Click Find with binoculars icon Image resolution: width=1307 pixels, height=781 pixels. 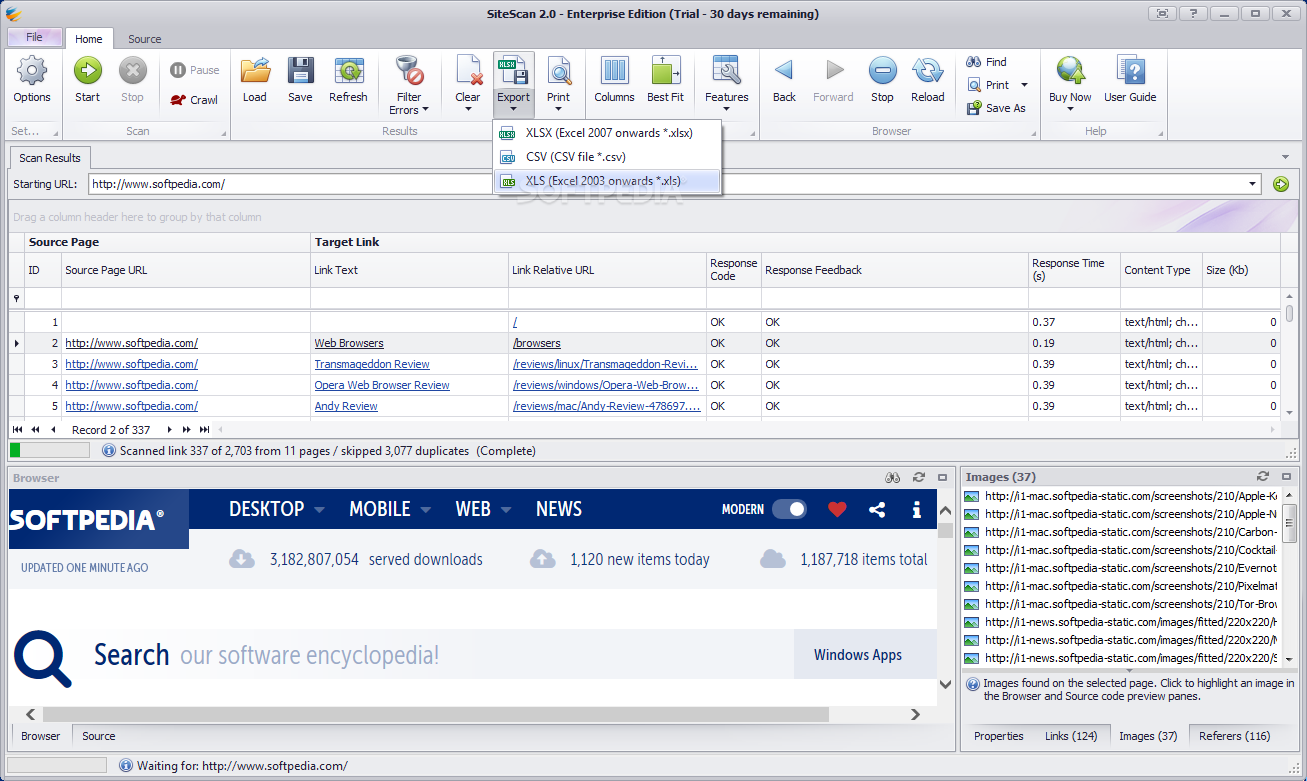click(987, 62)
